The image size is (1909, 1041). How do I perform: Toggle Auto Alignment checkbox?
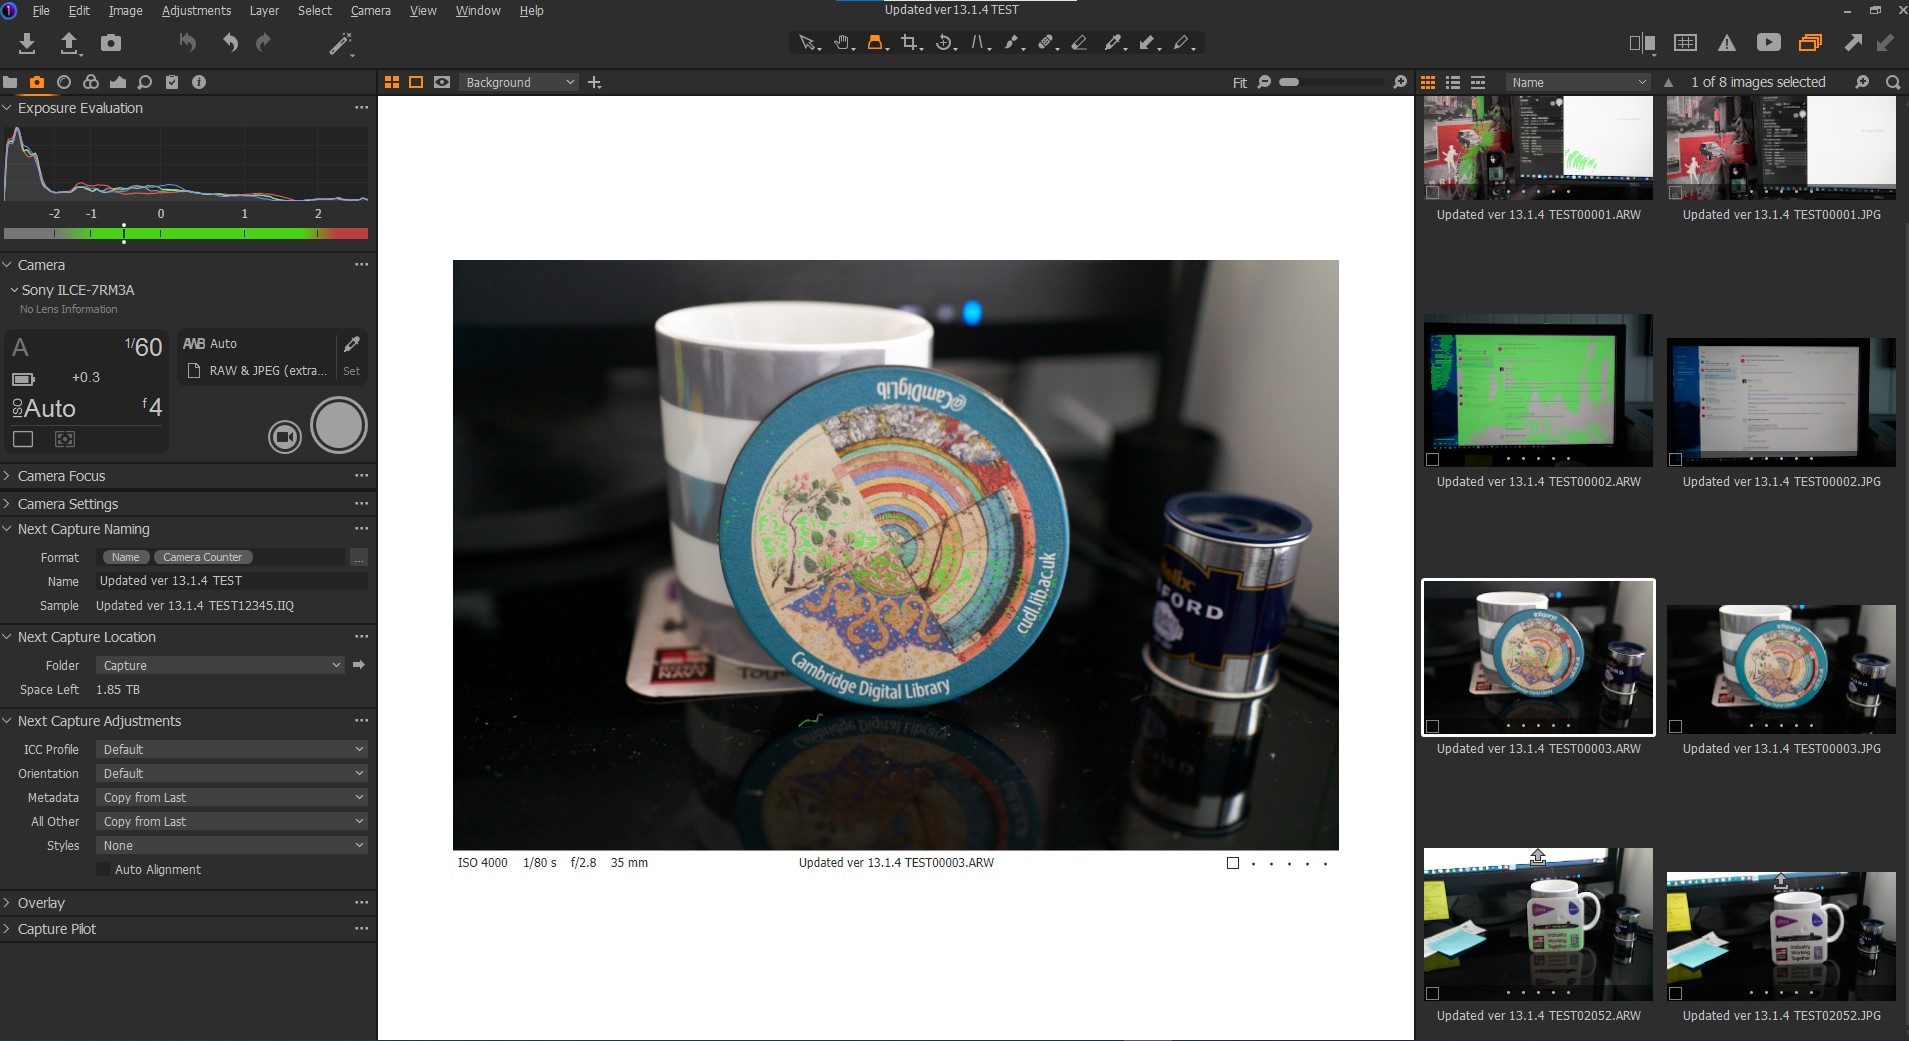pyautogui.click(x=103, y=870)
